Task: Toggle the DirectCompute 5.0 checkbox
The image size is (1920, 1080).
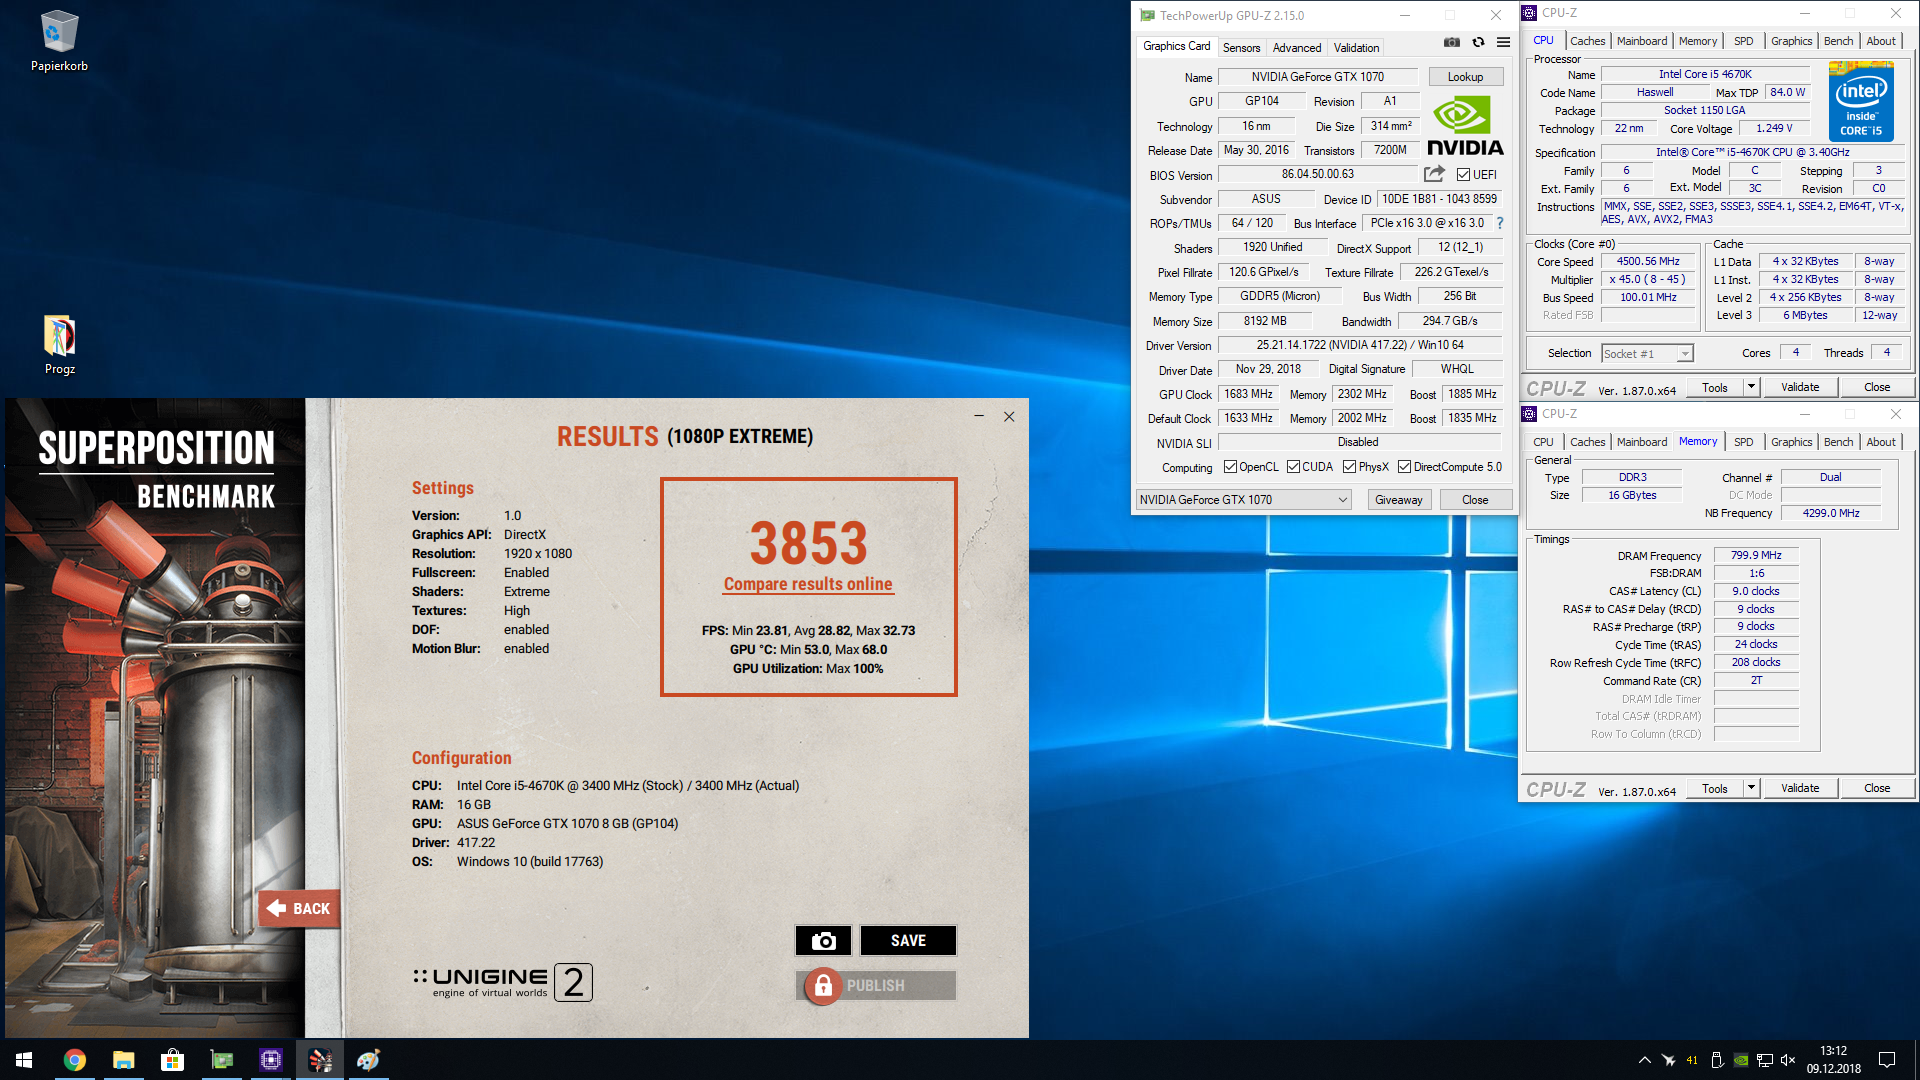Action: [x=1404, y=467]
